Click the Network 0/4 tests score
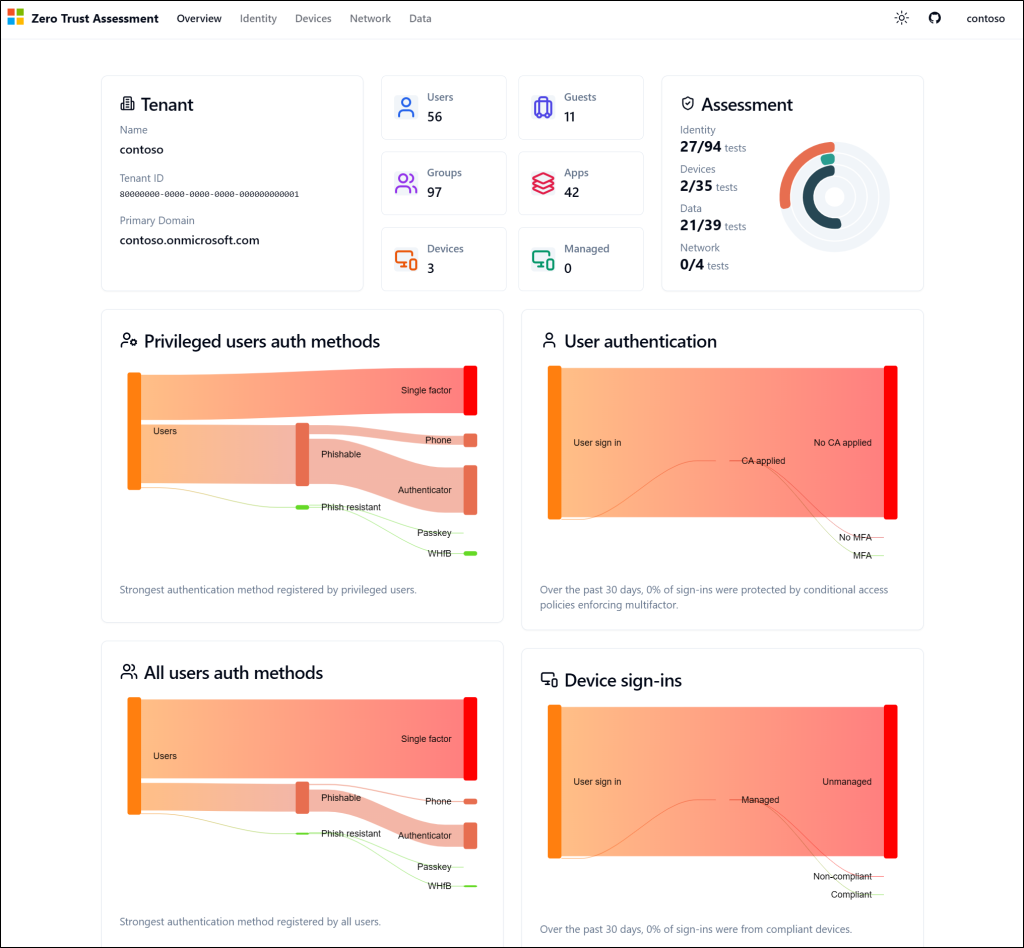This screenshot has width=1024, height=948. pos(704,264)
